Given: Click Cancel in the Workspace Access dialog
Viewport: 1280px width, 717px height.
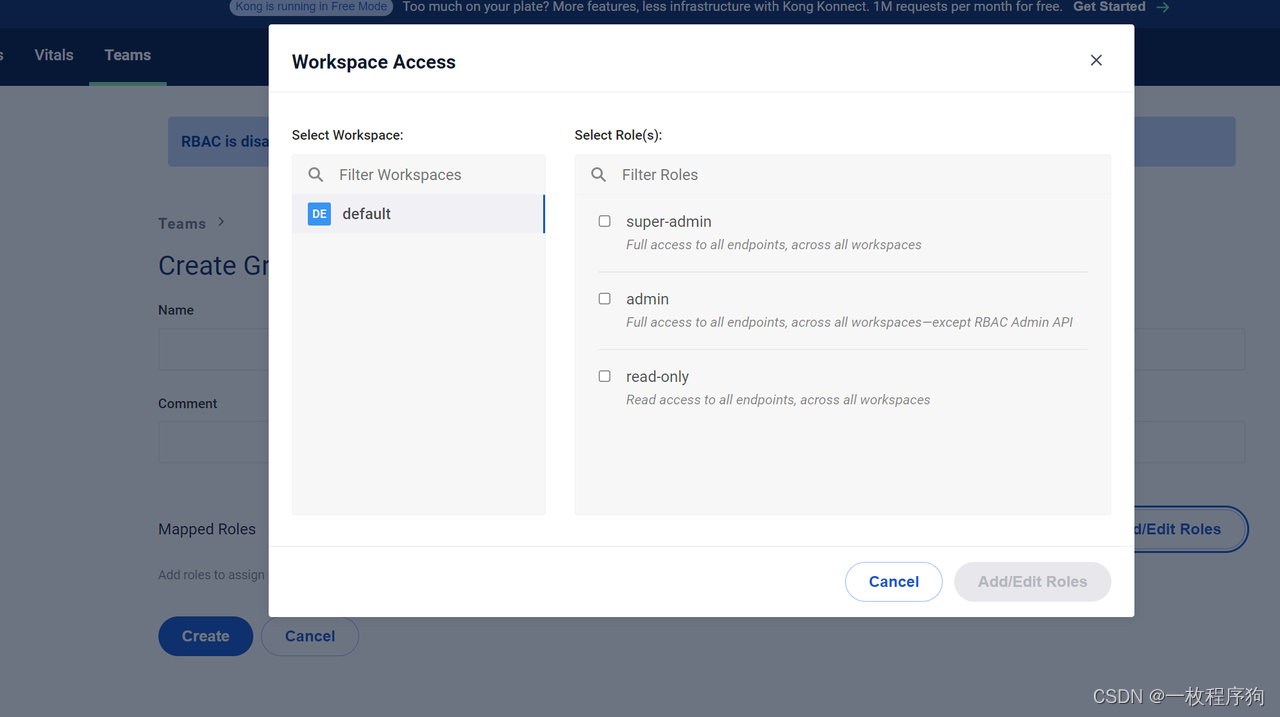Looking at the screenshot, I should pos(894,582).
